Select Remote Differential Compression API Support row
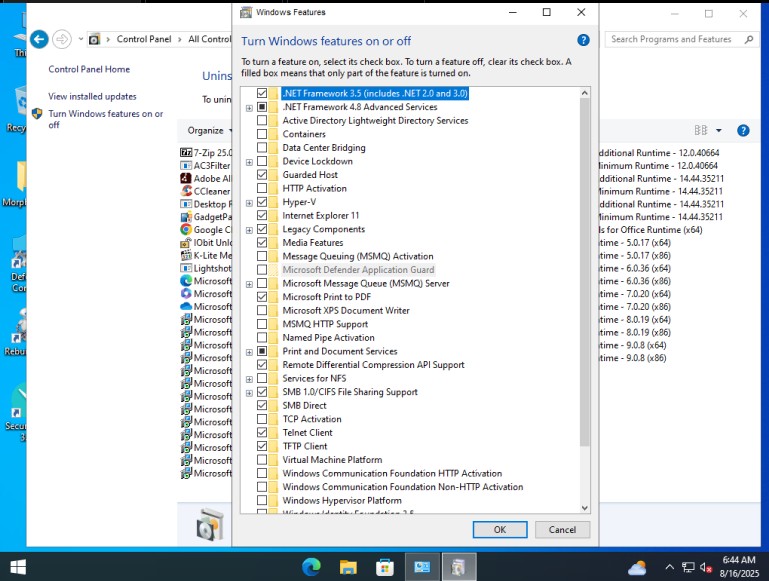 373,365
